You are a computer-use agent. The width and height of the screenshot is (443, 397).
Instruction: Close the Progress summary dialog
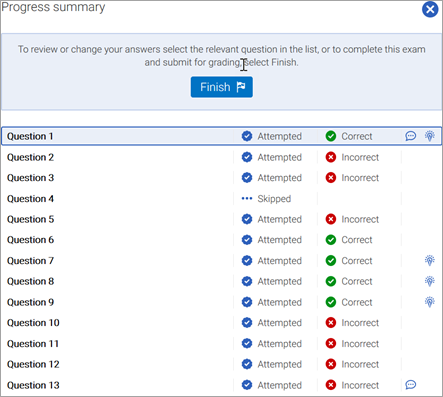pyautogui.click(x=430, y=9)
